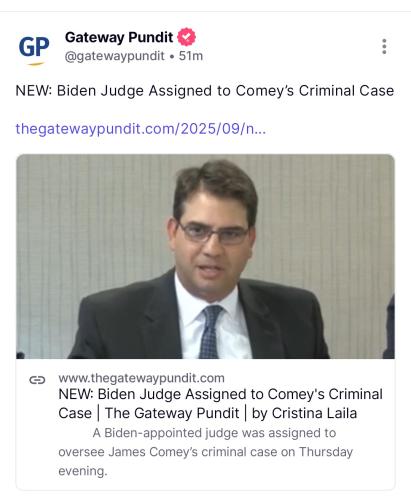The height and width of the screenshot is (500, 411).
Task: Click the word 'evening.' ending the summary
Action: (83, 471)
